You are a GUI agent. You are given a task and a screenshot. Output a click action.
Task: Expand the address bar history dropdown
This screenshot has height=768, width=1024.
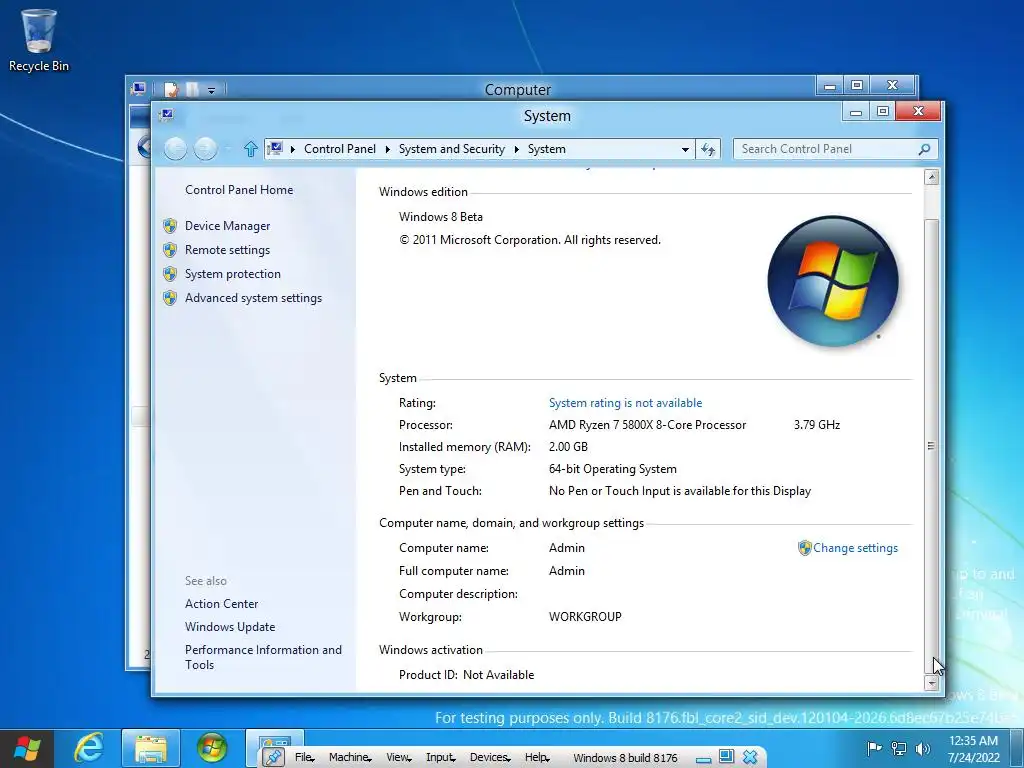click(685, 150)
